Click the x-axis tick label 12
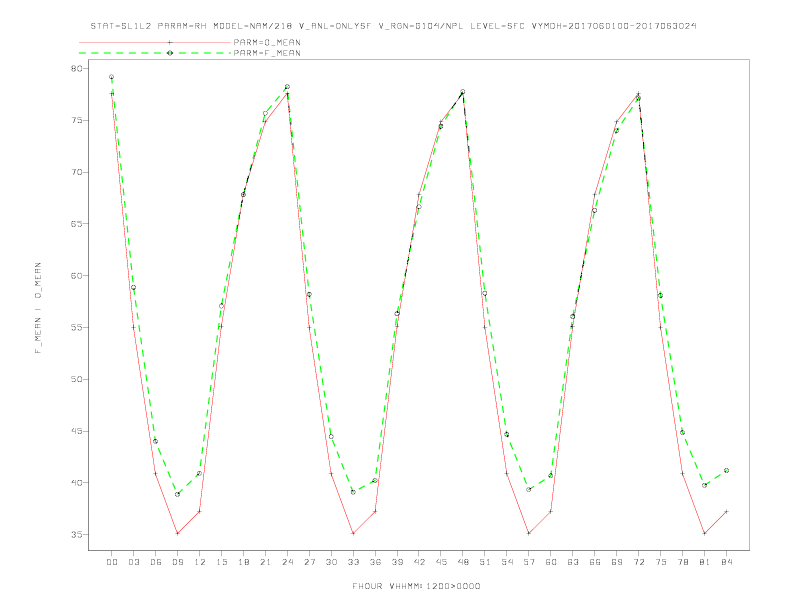The height and width of the screenshot is (612, 792). 200,562
